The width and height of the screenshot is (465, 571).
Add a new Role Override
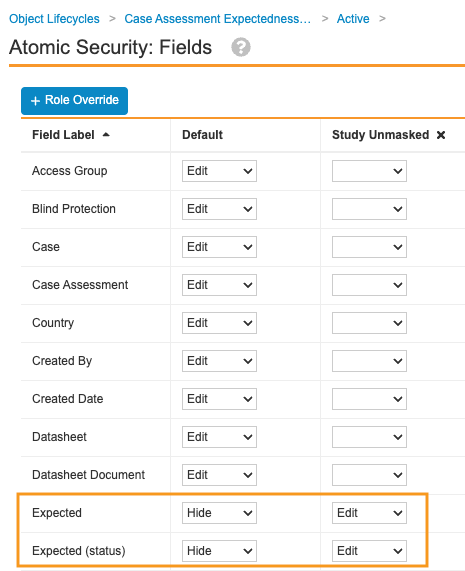(74, 101)
